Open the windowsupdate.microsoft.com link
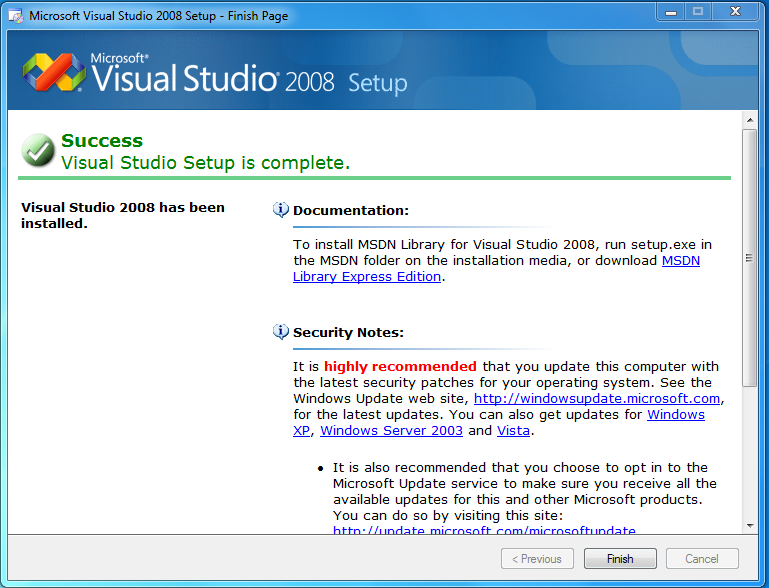This screenshot has height=588, width=769. (x=597, y=398)
